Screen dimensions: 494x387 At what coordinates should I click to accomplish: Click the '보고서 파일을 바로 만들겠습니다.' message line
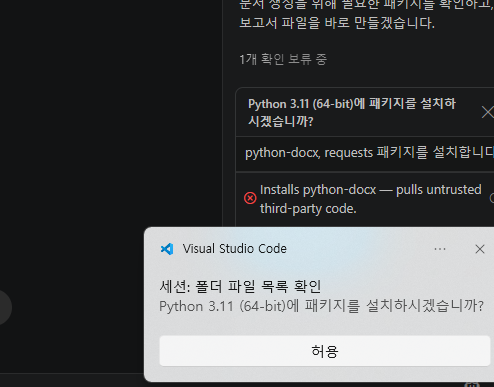point(337,23)
